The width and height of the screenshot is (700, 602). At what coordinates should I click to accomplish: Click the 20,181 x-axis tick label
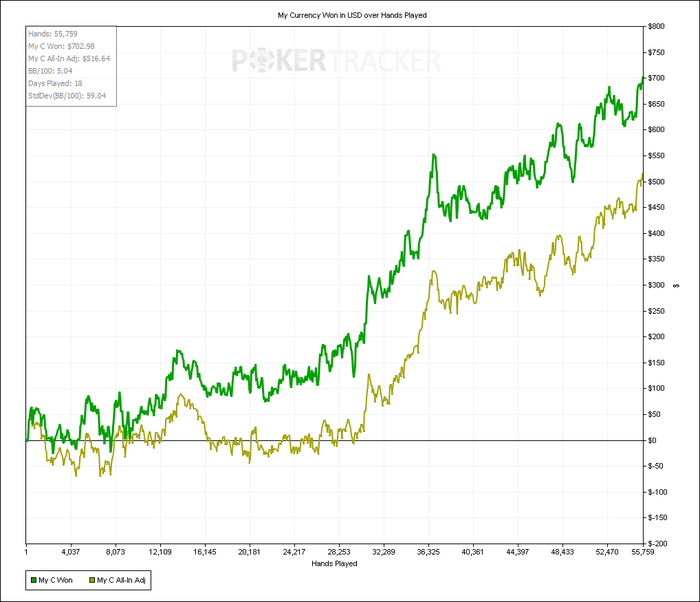[249, 552]
